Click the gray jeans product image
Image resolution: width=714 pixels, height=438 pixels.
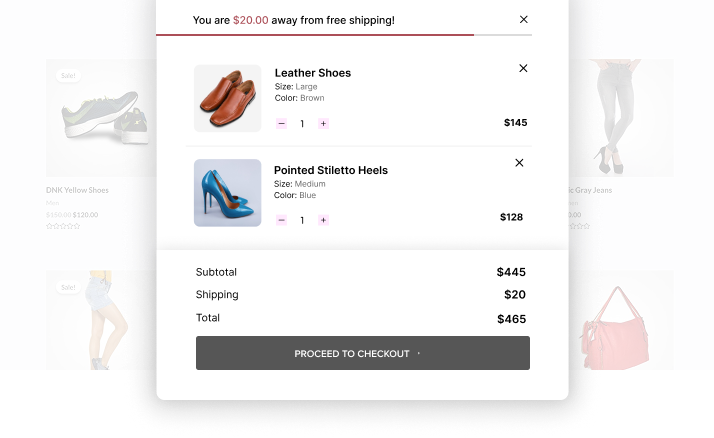[x=621, y=118]
